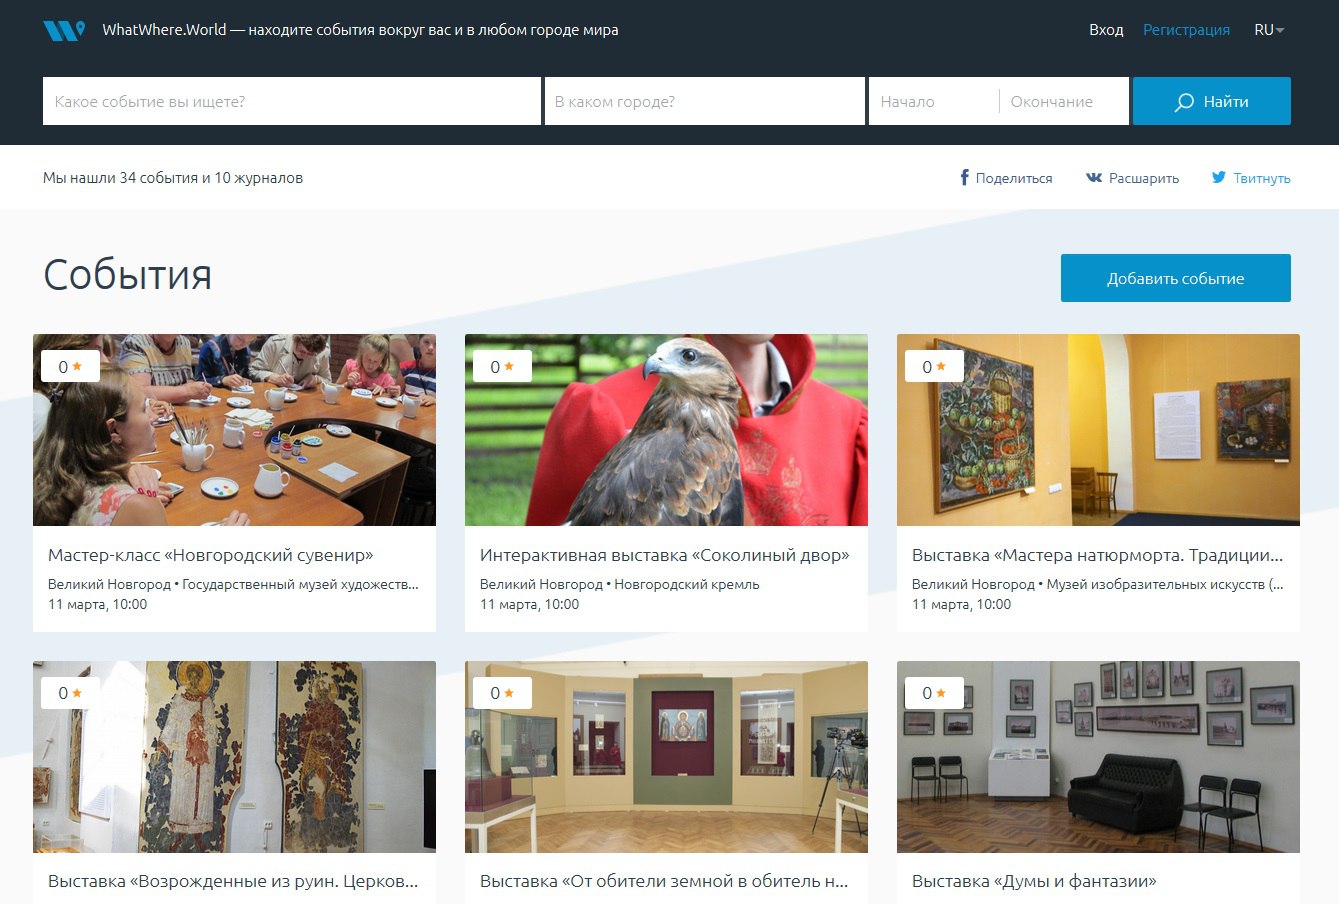The height and width of the screenshot is (904, 1339).
Task: Click star rating badge on Думы и фантазии card
Action: click(x=933, y=693)
